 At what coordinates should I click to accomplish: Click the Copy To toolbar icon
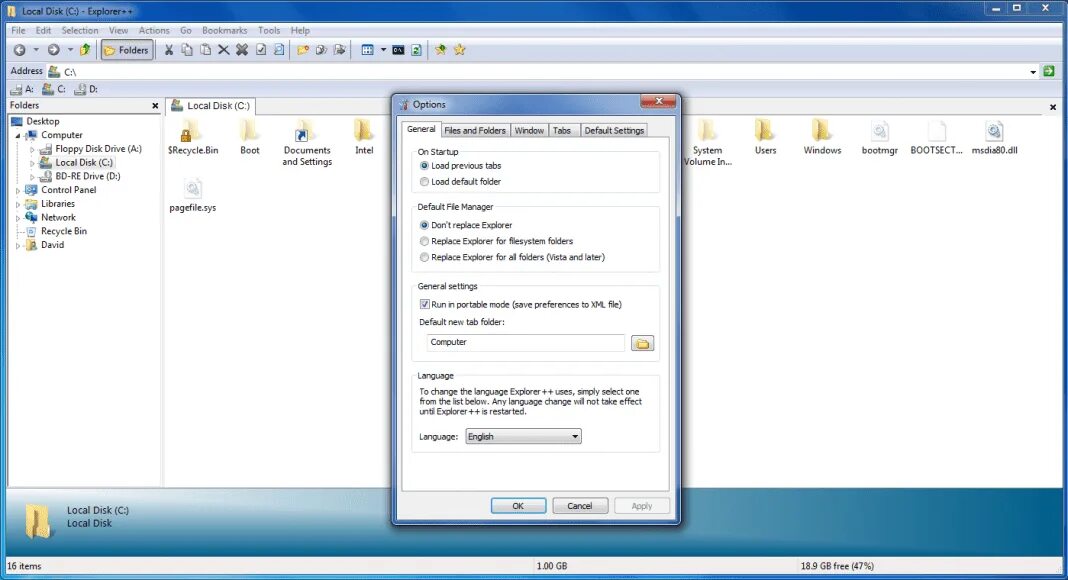[321, 50]
